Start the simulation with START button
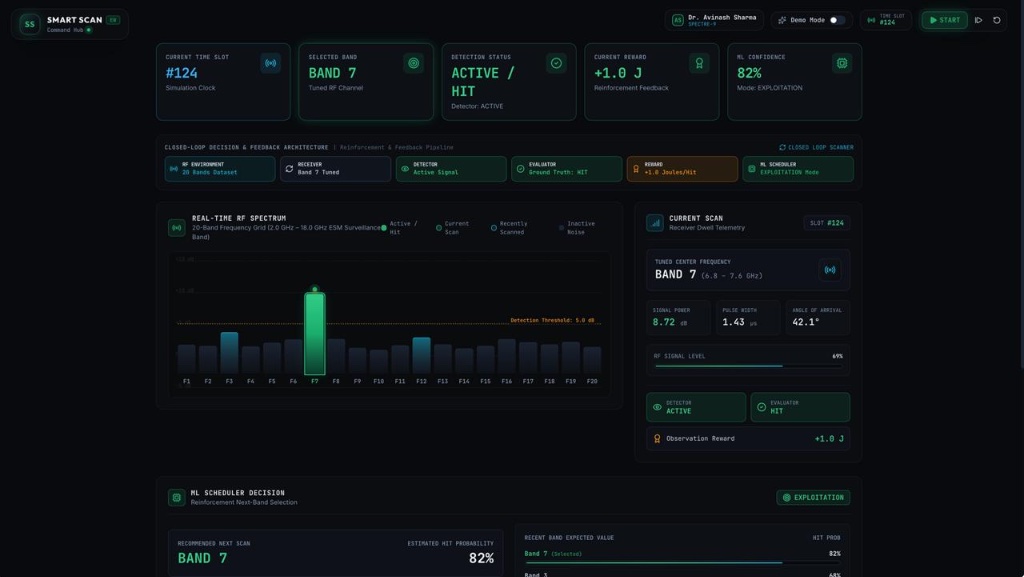 [944, 20]
